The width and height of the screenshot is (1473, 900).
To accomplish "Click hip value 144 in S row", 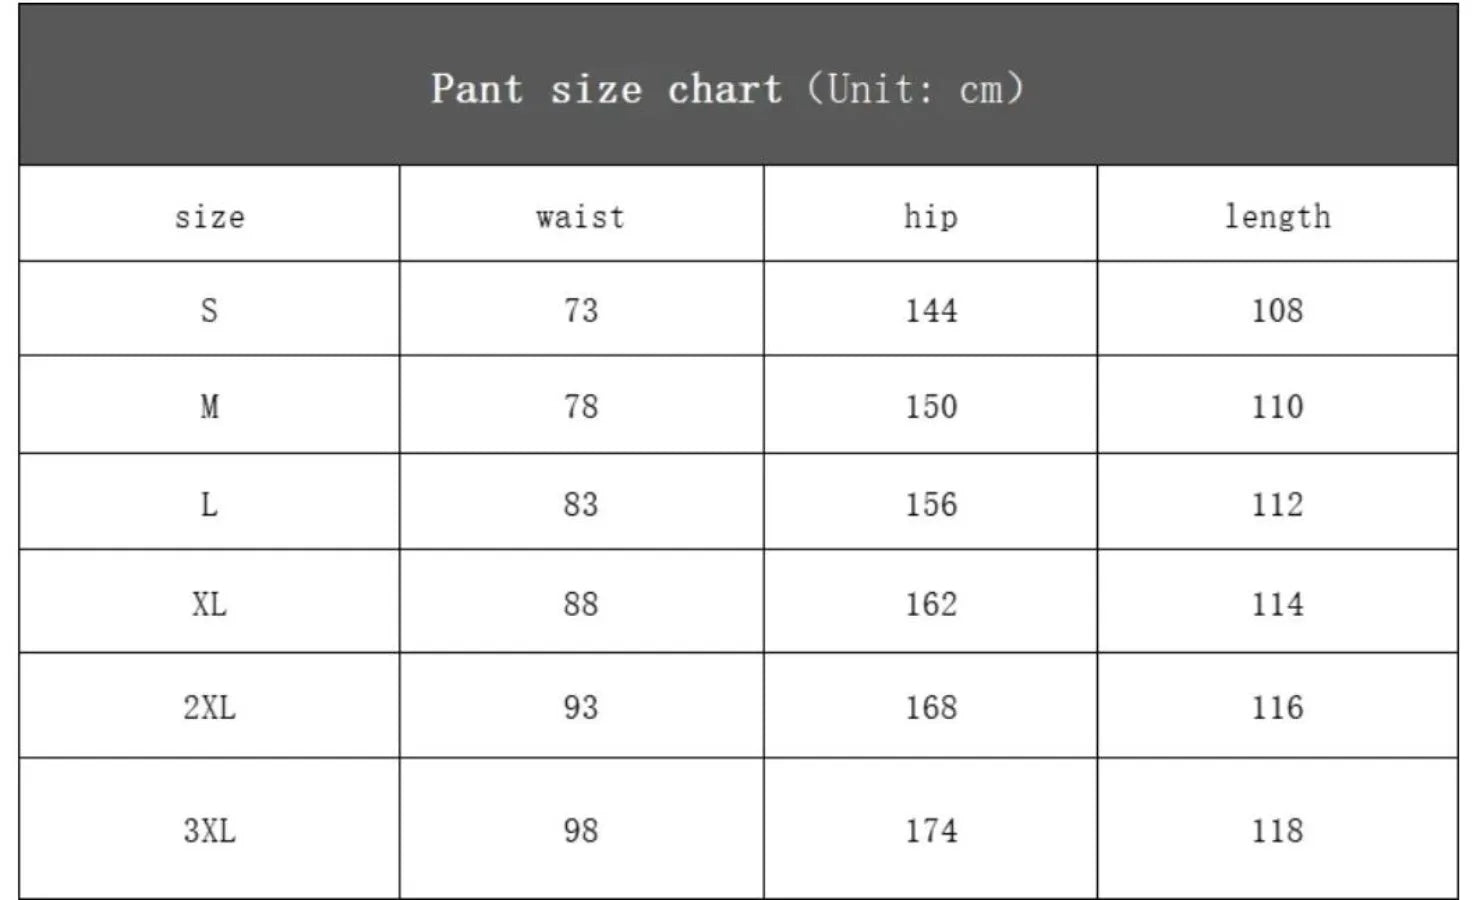I will pyautogui.click(x=931, y=310).
